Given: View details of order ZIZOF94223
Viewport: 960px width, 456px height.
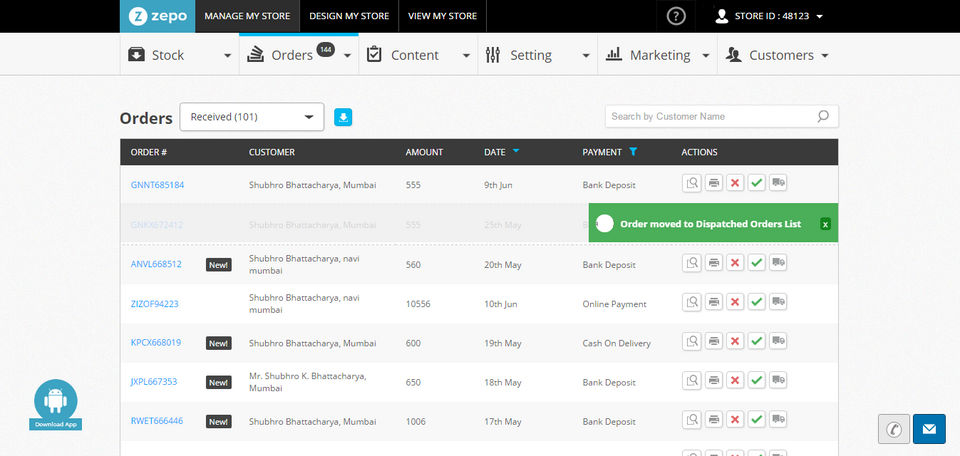Looking at the screenshot, I should [x=692, y=302].
